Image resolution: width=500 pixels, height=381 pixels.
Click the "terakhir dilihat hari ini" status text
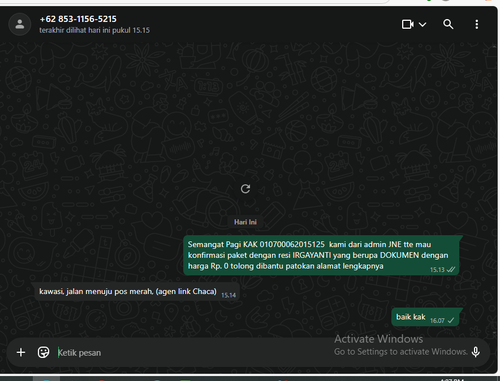[x=94, y=30]
